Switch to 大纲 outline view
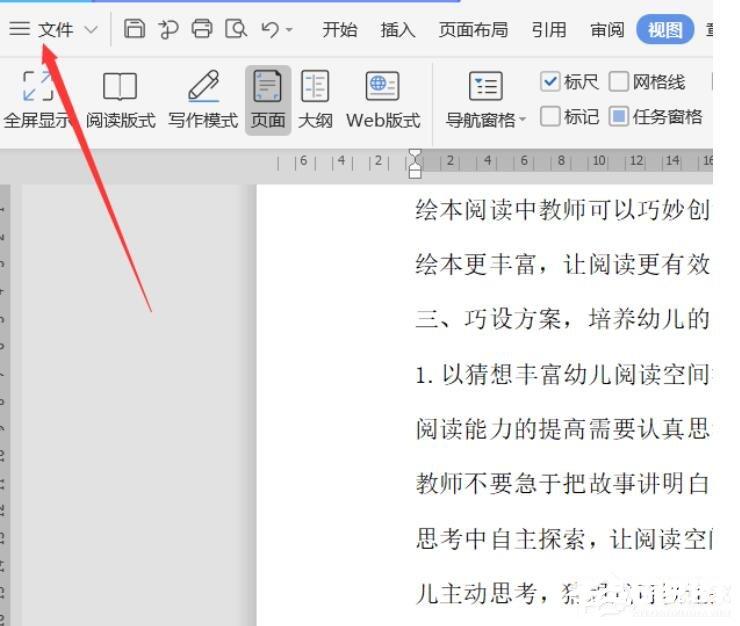Screen dimensions: 740x626 click(x=315, y=100)
